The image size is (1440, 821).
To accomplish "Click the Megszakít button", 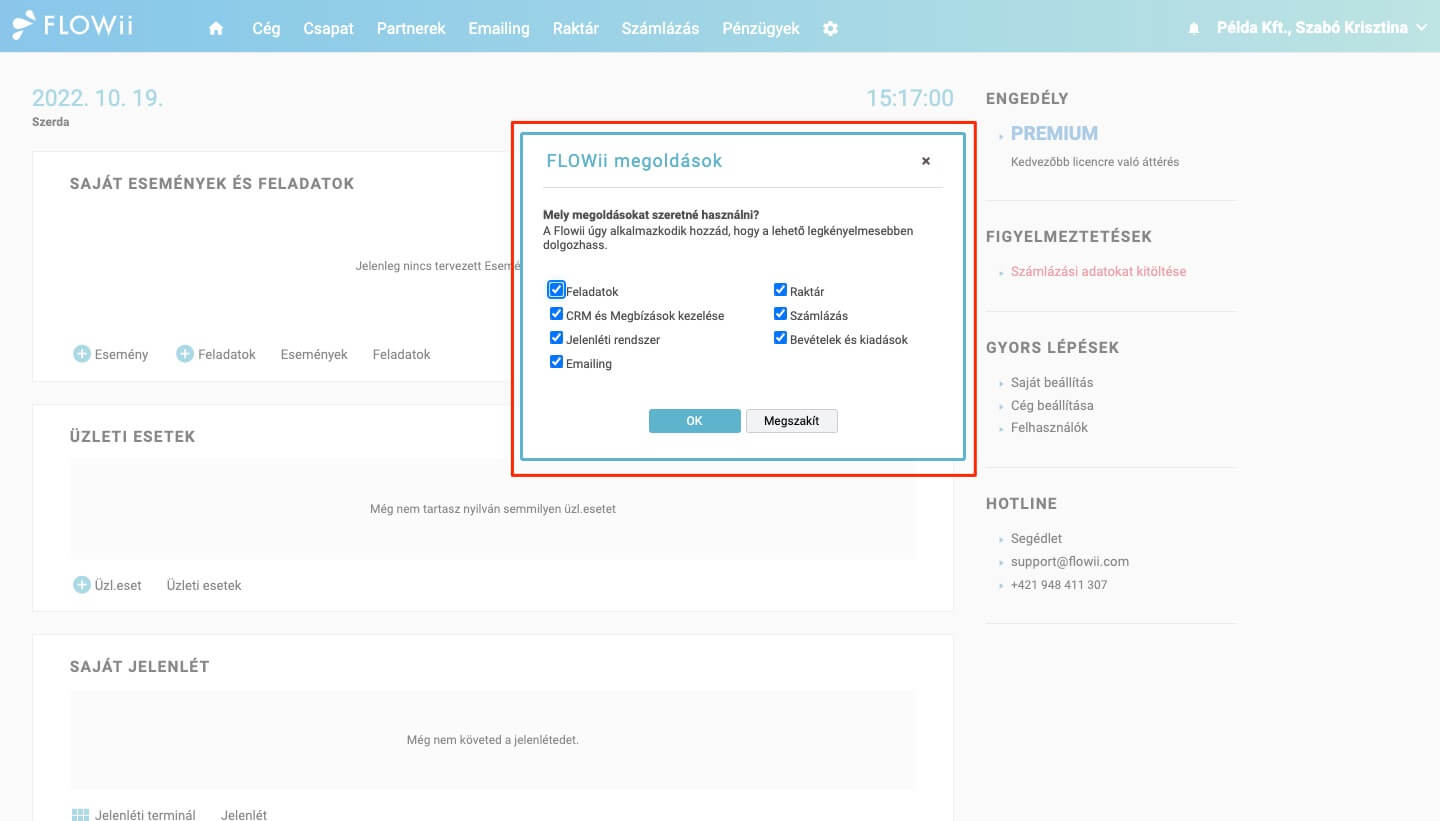I will [x=792, y=421].
